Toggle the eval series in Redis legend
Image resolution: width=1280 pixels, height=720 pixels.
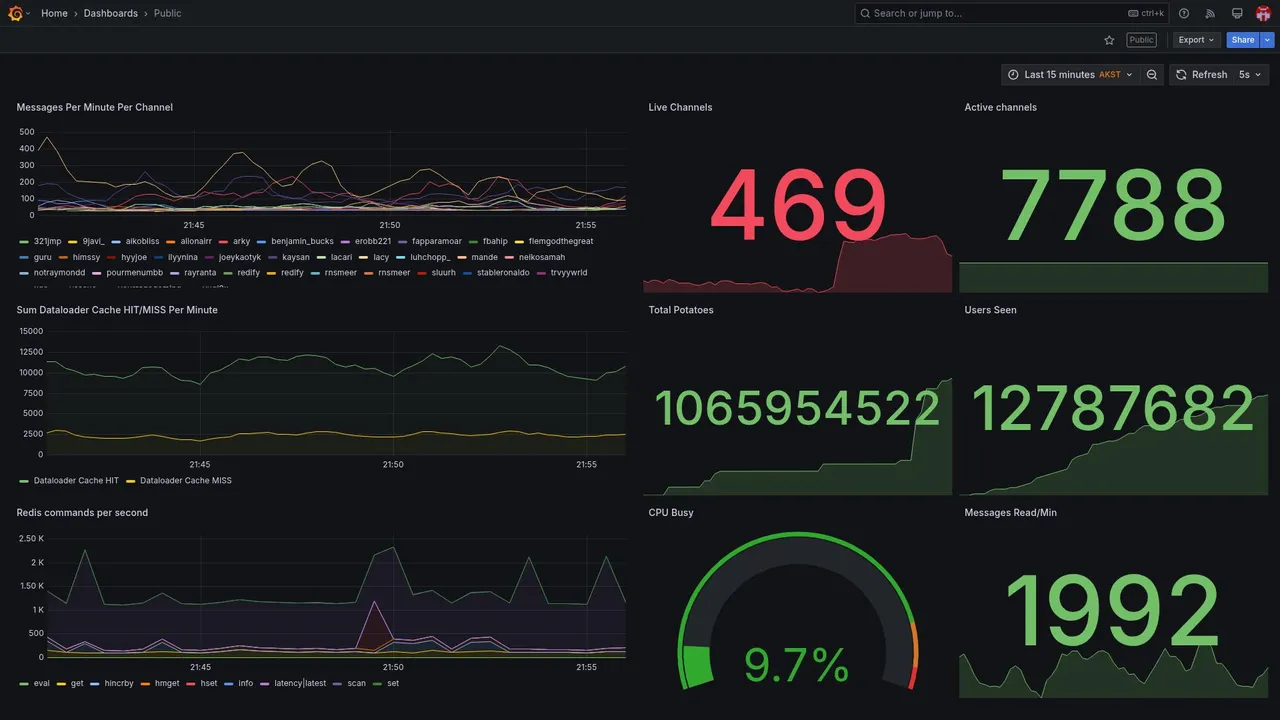tap(41, 684)
